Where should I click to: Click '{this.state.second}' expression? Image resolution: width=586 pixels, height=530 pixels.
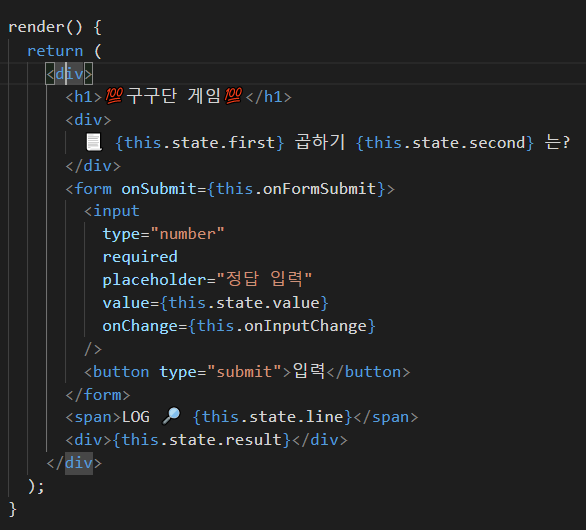pyautogui.click(x=445, y=143)
